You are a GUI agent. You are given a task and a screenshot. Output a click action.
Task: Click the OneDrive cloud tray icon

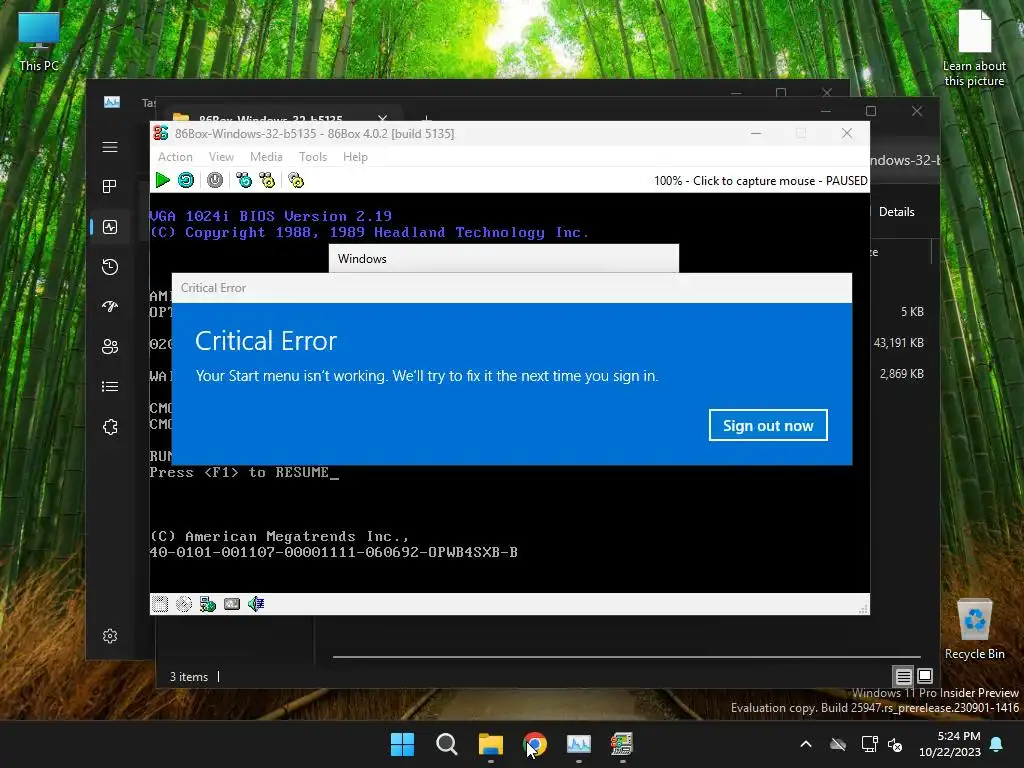click(838, 744)
